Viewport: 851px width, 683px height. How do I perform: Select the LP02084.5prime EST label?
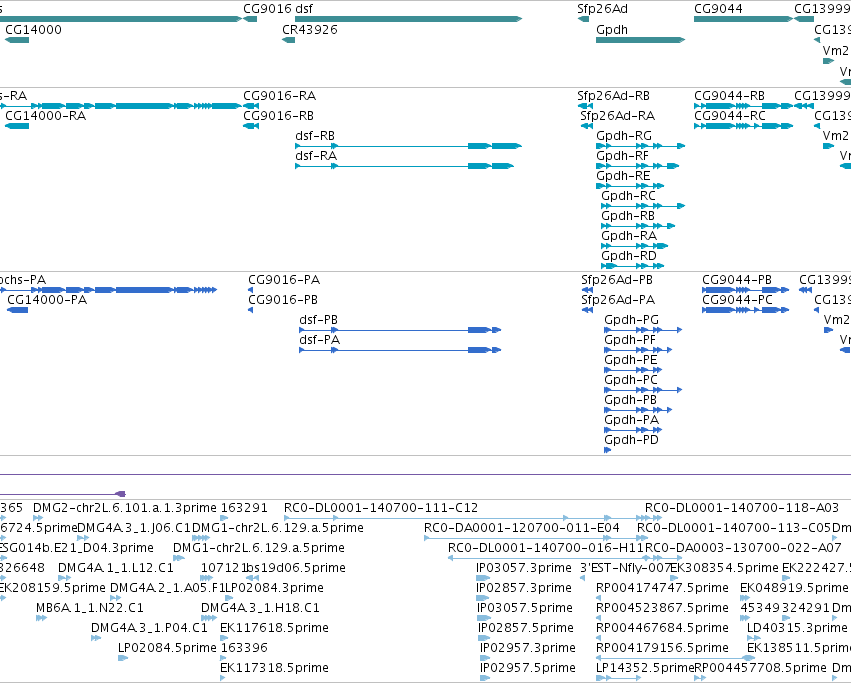(167, 648)
